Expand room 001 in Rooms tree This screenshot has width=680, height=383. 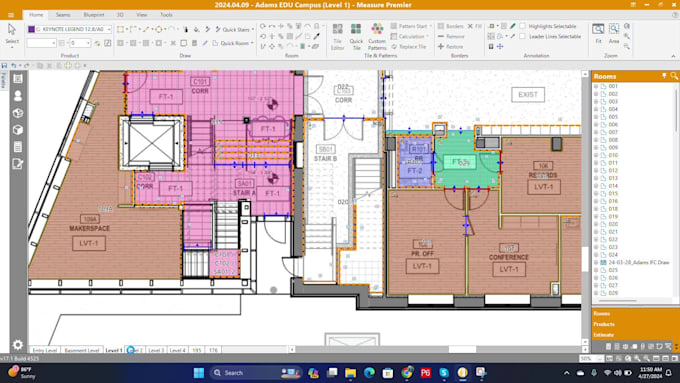596,86
